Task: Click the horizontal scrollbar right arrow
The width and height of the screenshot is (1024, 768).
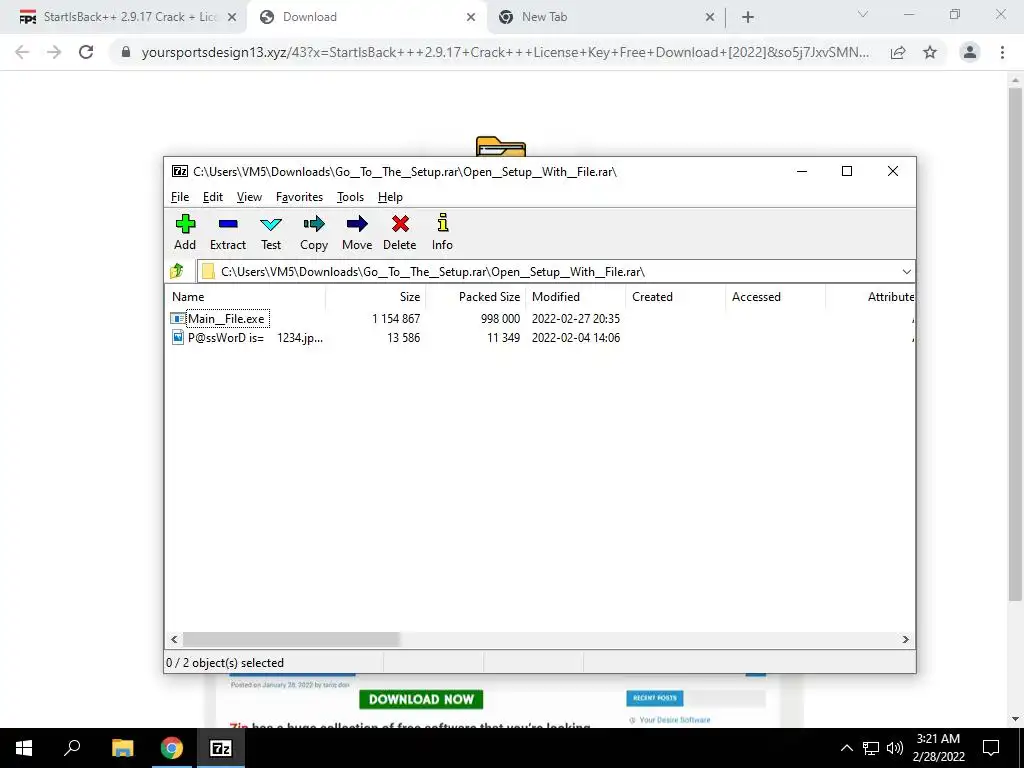Action: pos(905,639)
